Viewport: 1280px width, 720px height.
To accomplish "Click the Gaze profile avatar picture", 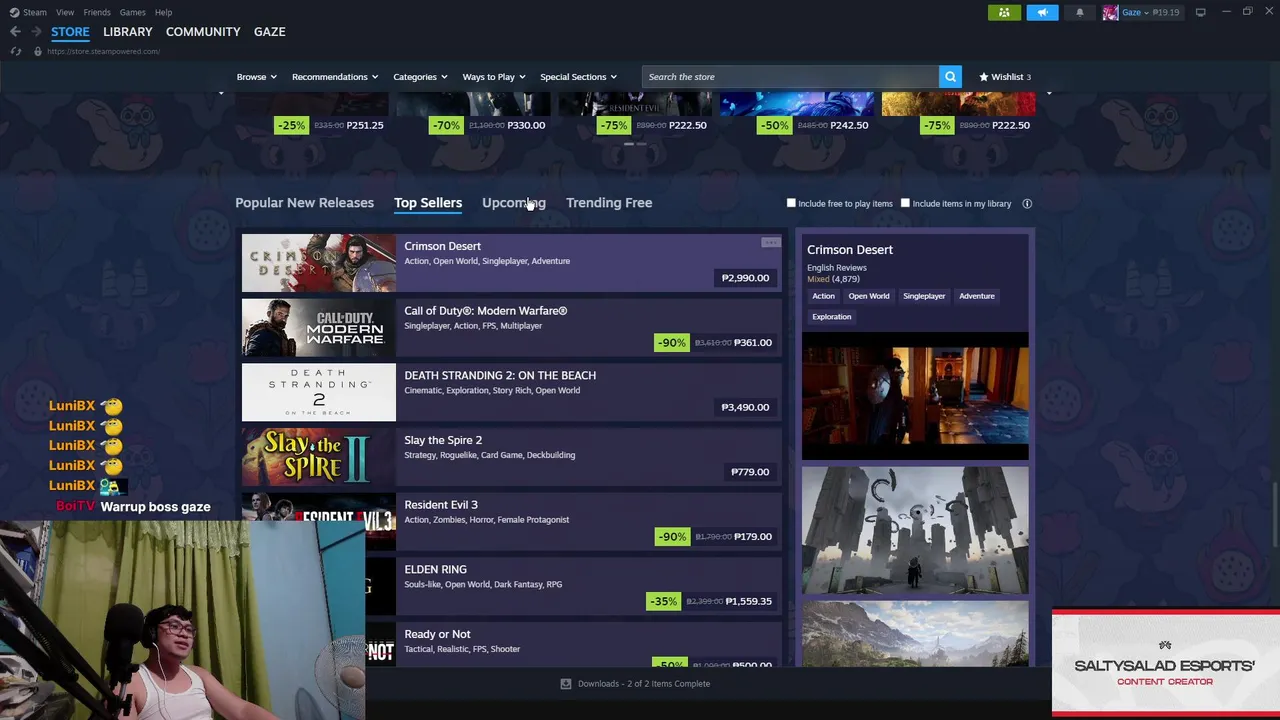I will pos(1110,12).
